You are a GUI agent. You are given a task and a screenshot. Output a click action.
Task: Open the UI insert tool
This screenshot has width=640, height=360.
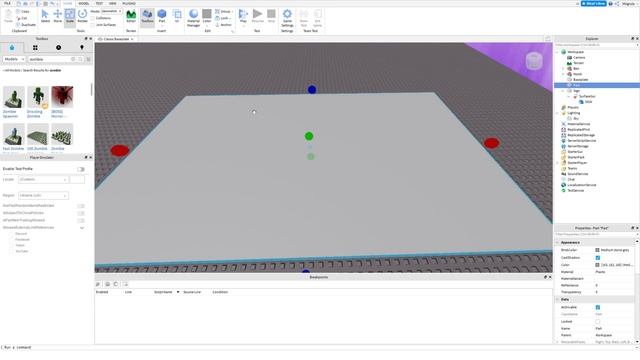click(x=177, y=16)
